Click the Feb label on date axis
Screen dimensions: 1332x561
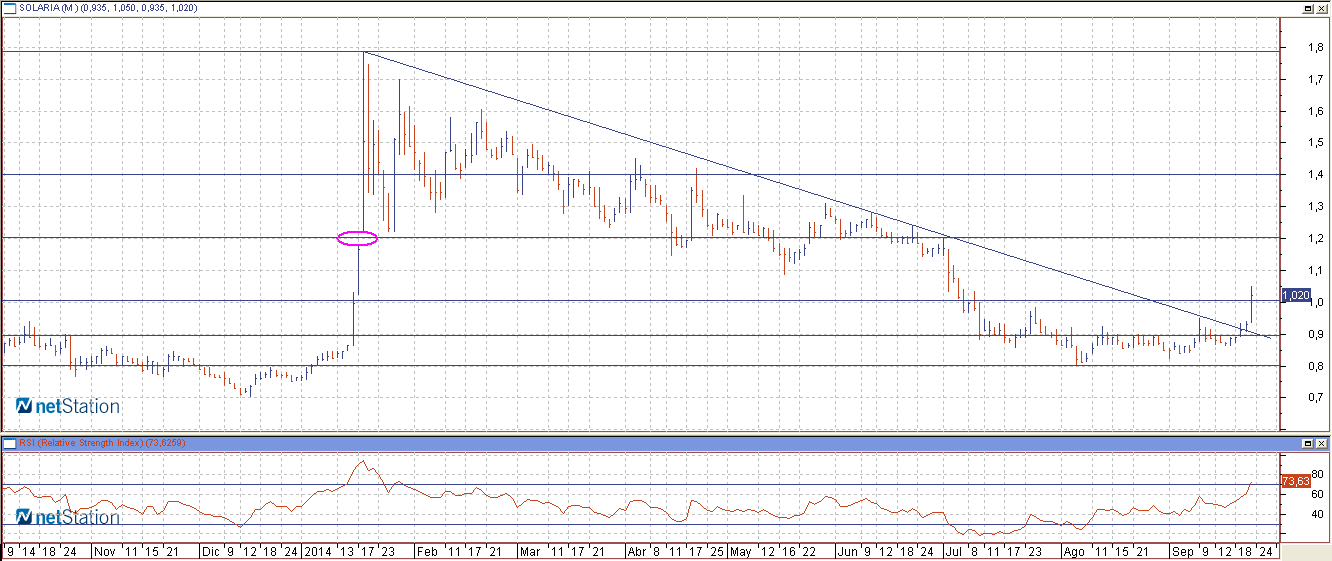coord(427,551)
